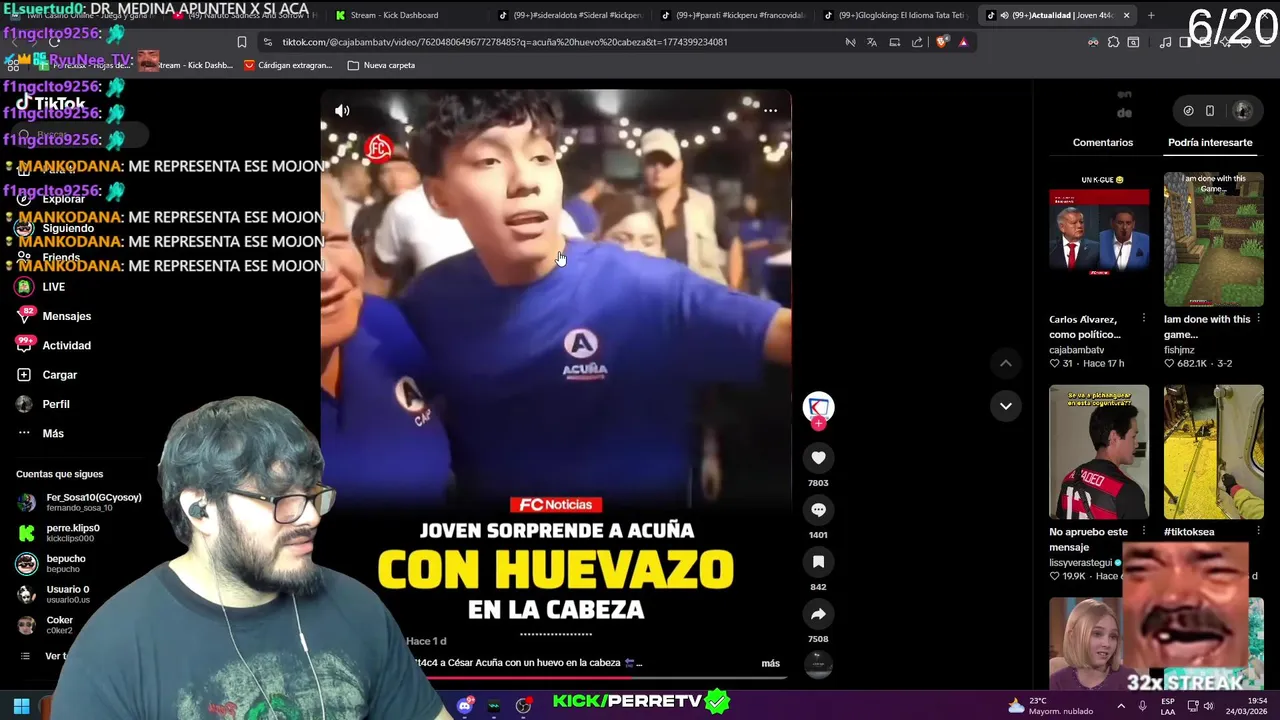This screenshot has height=720, width=1280.
Task: Mute the TikTok video with the speaker icon
Action: tap(342, 111)
